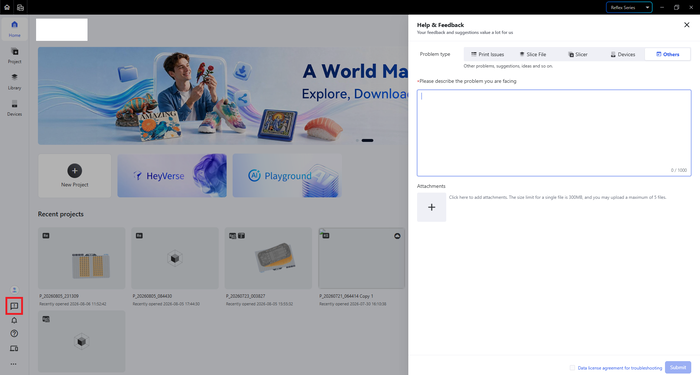Open the Project section in sidebar
This screenshot has width=700, height=375.
point(14,55)
